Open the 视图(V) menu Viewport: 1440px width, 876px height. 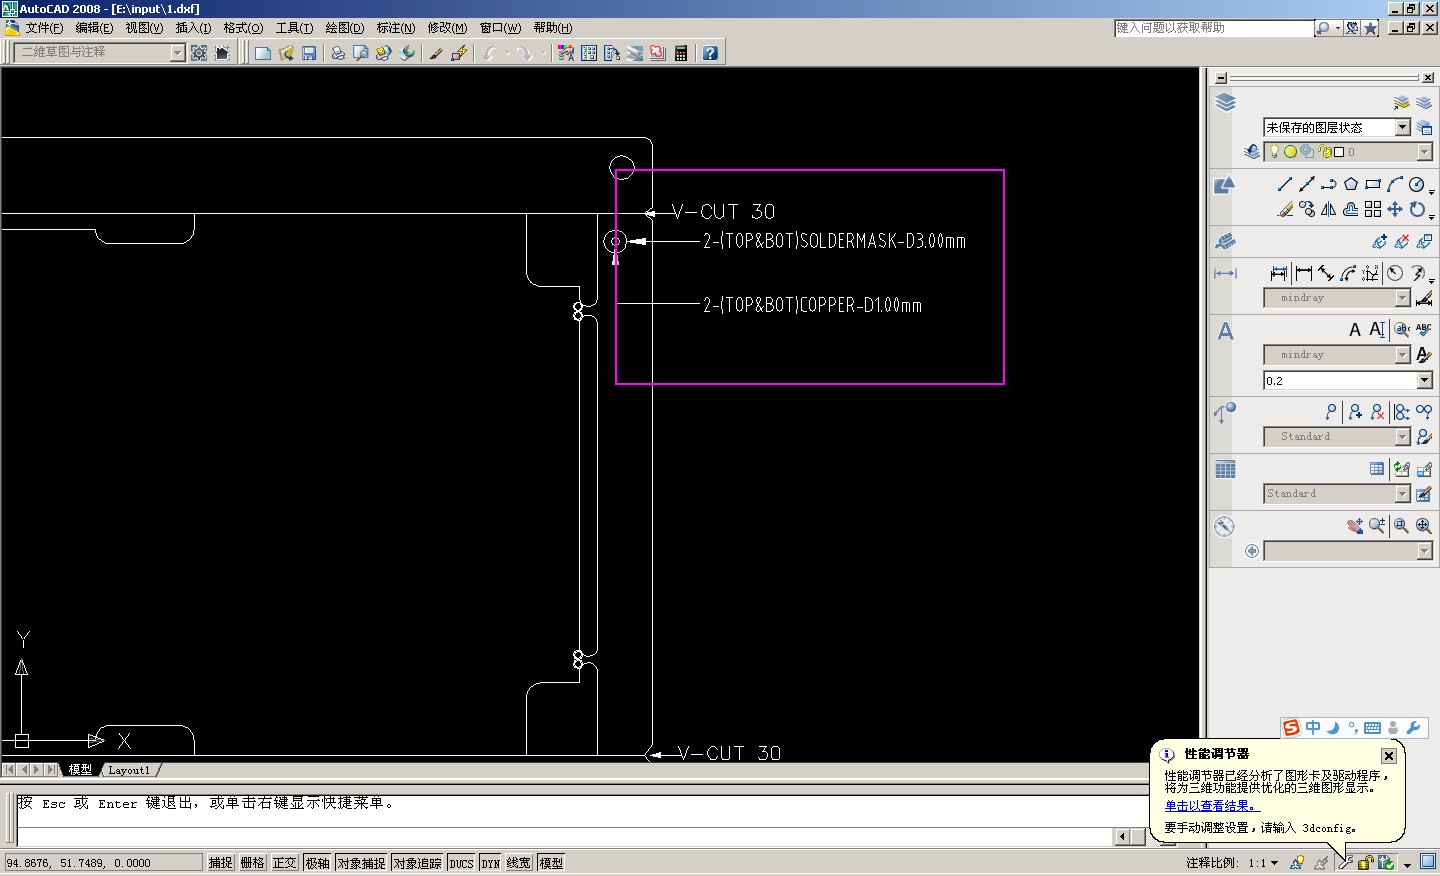144,28
